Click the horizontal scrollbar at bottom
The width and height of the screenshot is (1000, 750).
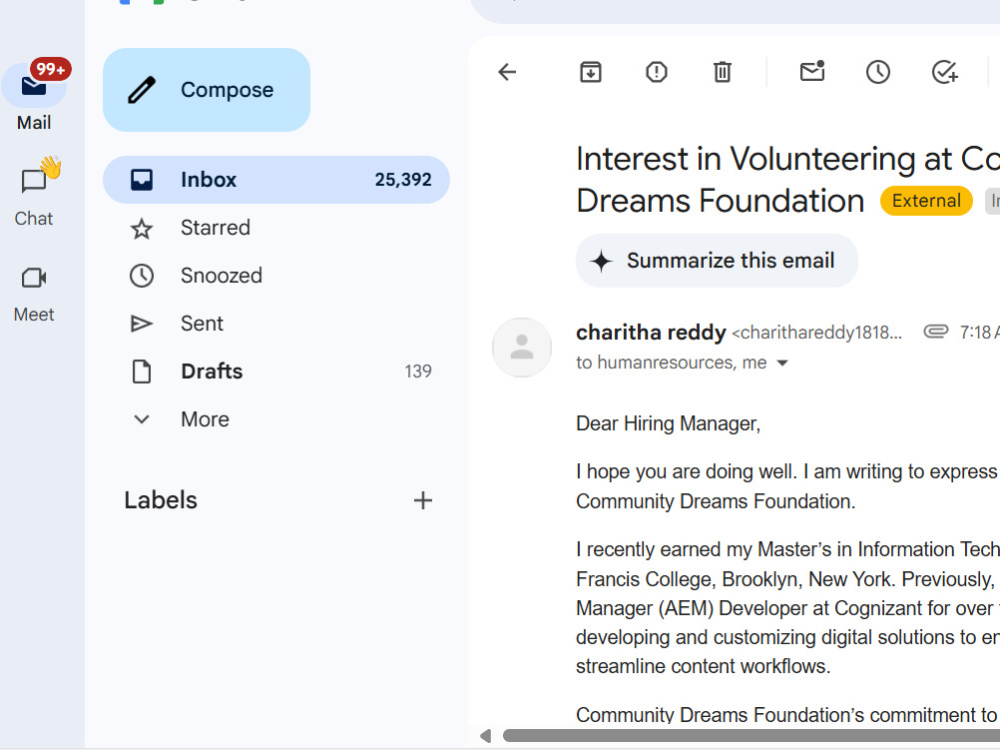tap(751, 736)
